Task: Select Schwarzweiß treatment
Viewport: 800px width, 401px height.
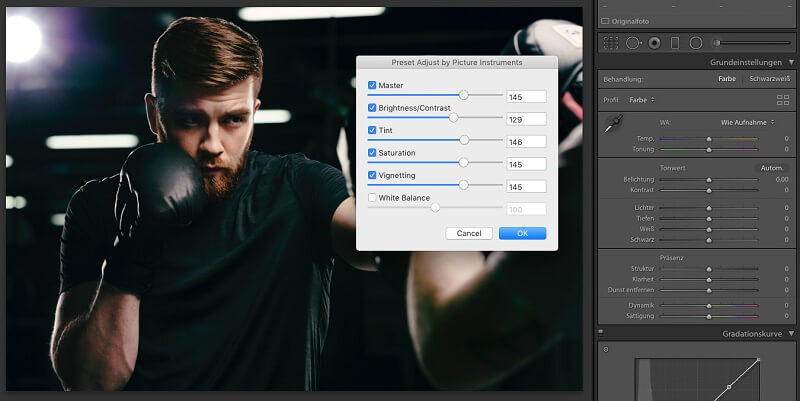Action: tap(769, 79)
